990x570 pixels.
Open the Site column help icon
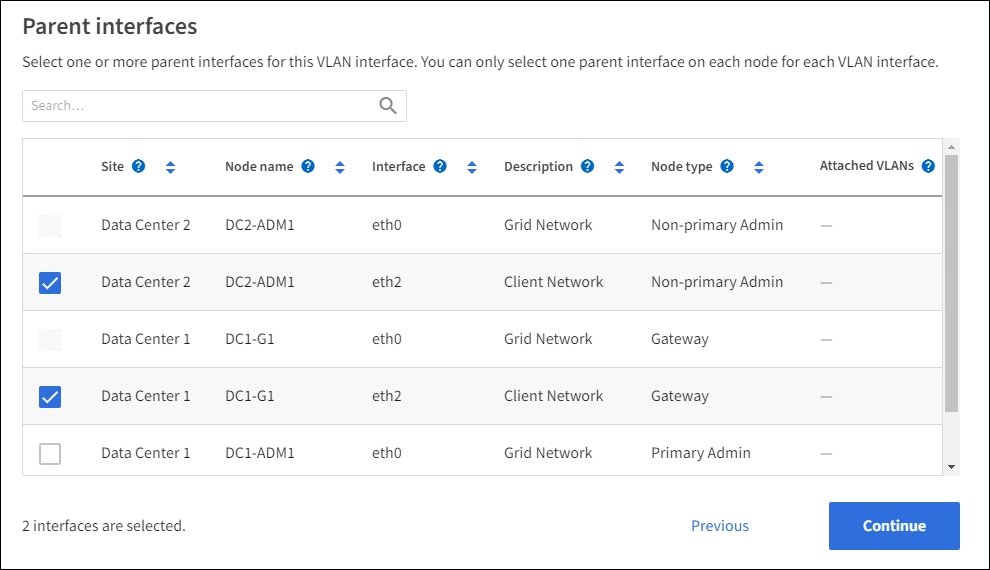(139, 167)
